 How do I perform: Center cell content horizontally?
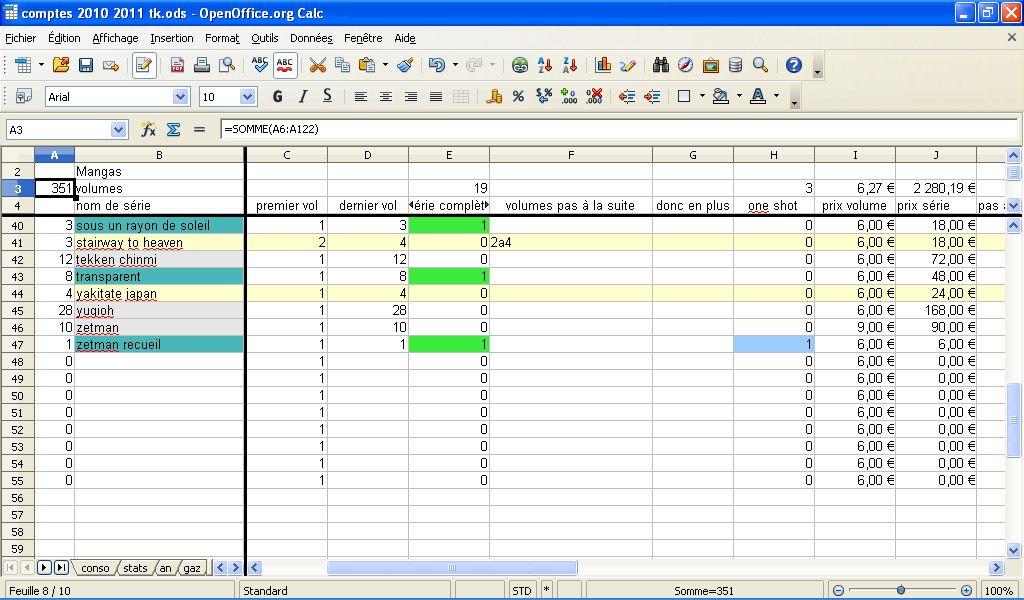coord(385,97)
